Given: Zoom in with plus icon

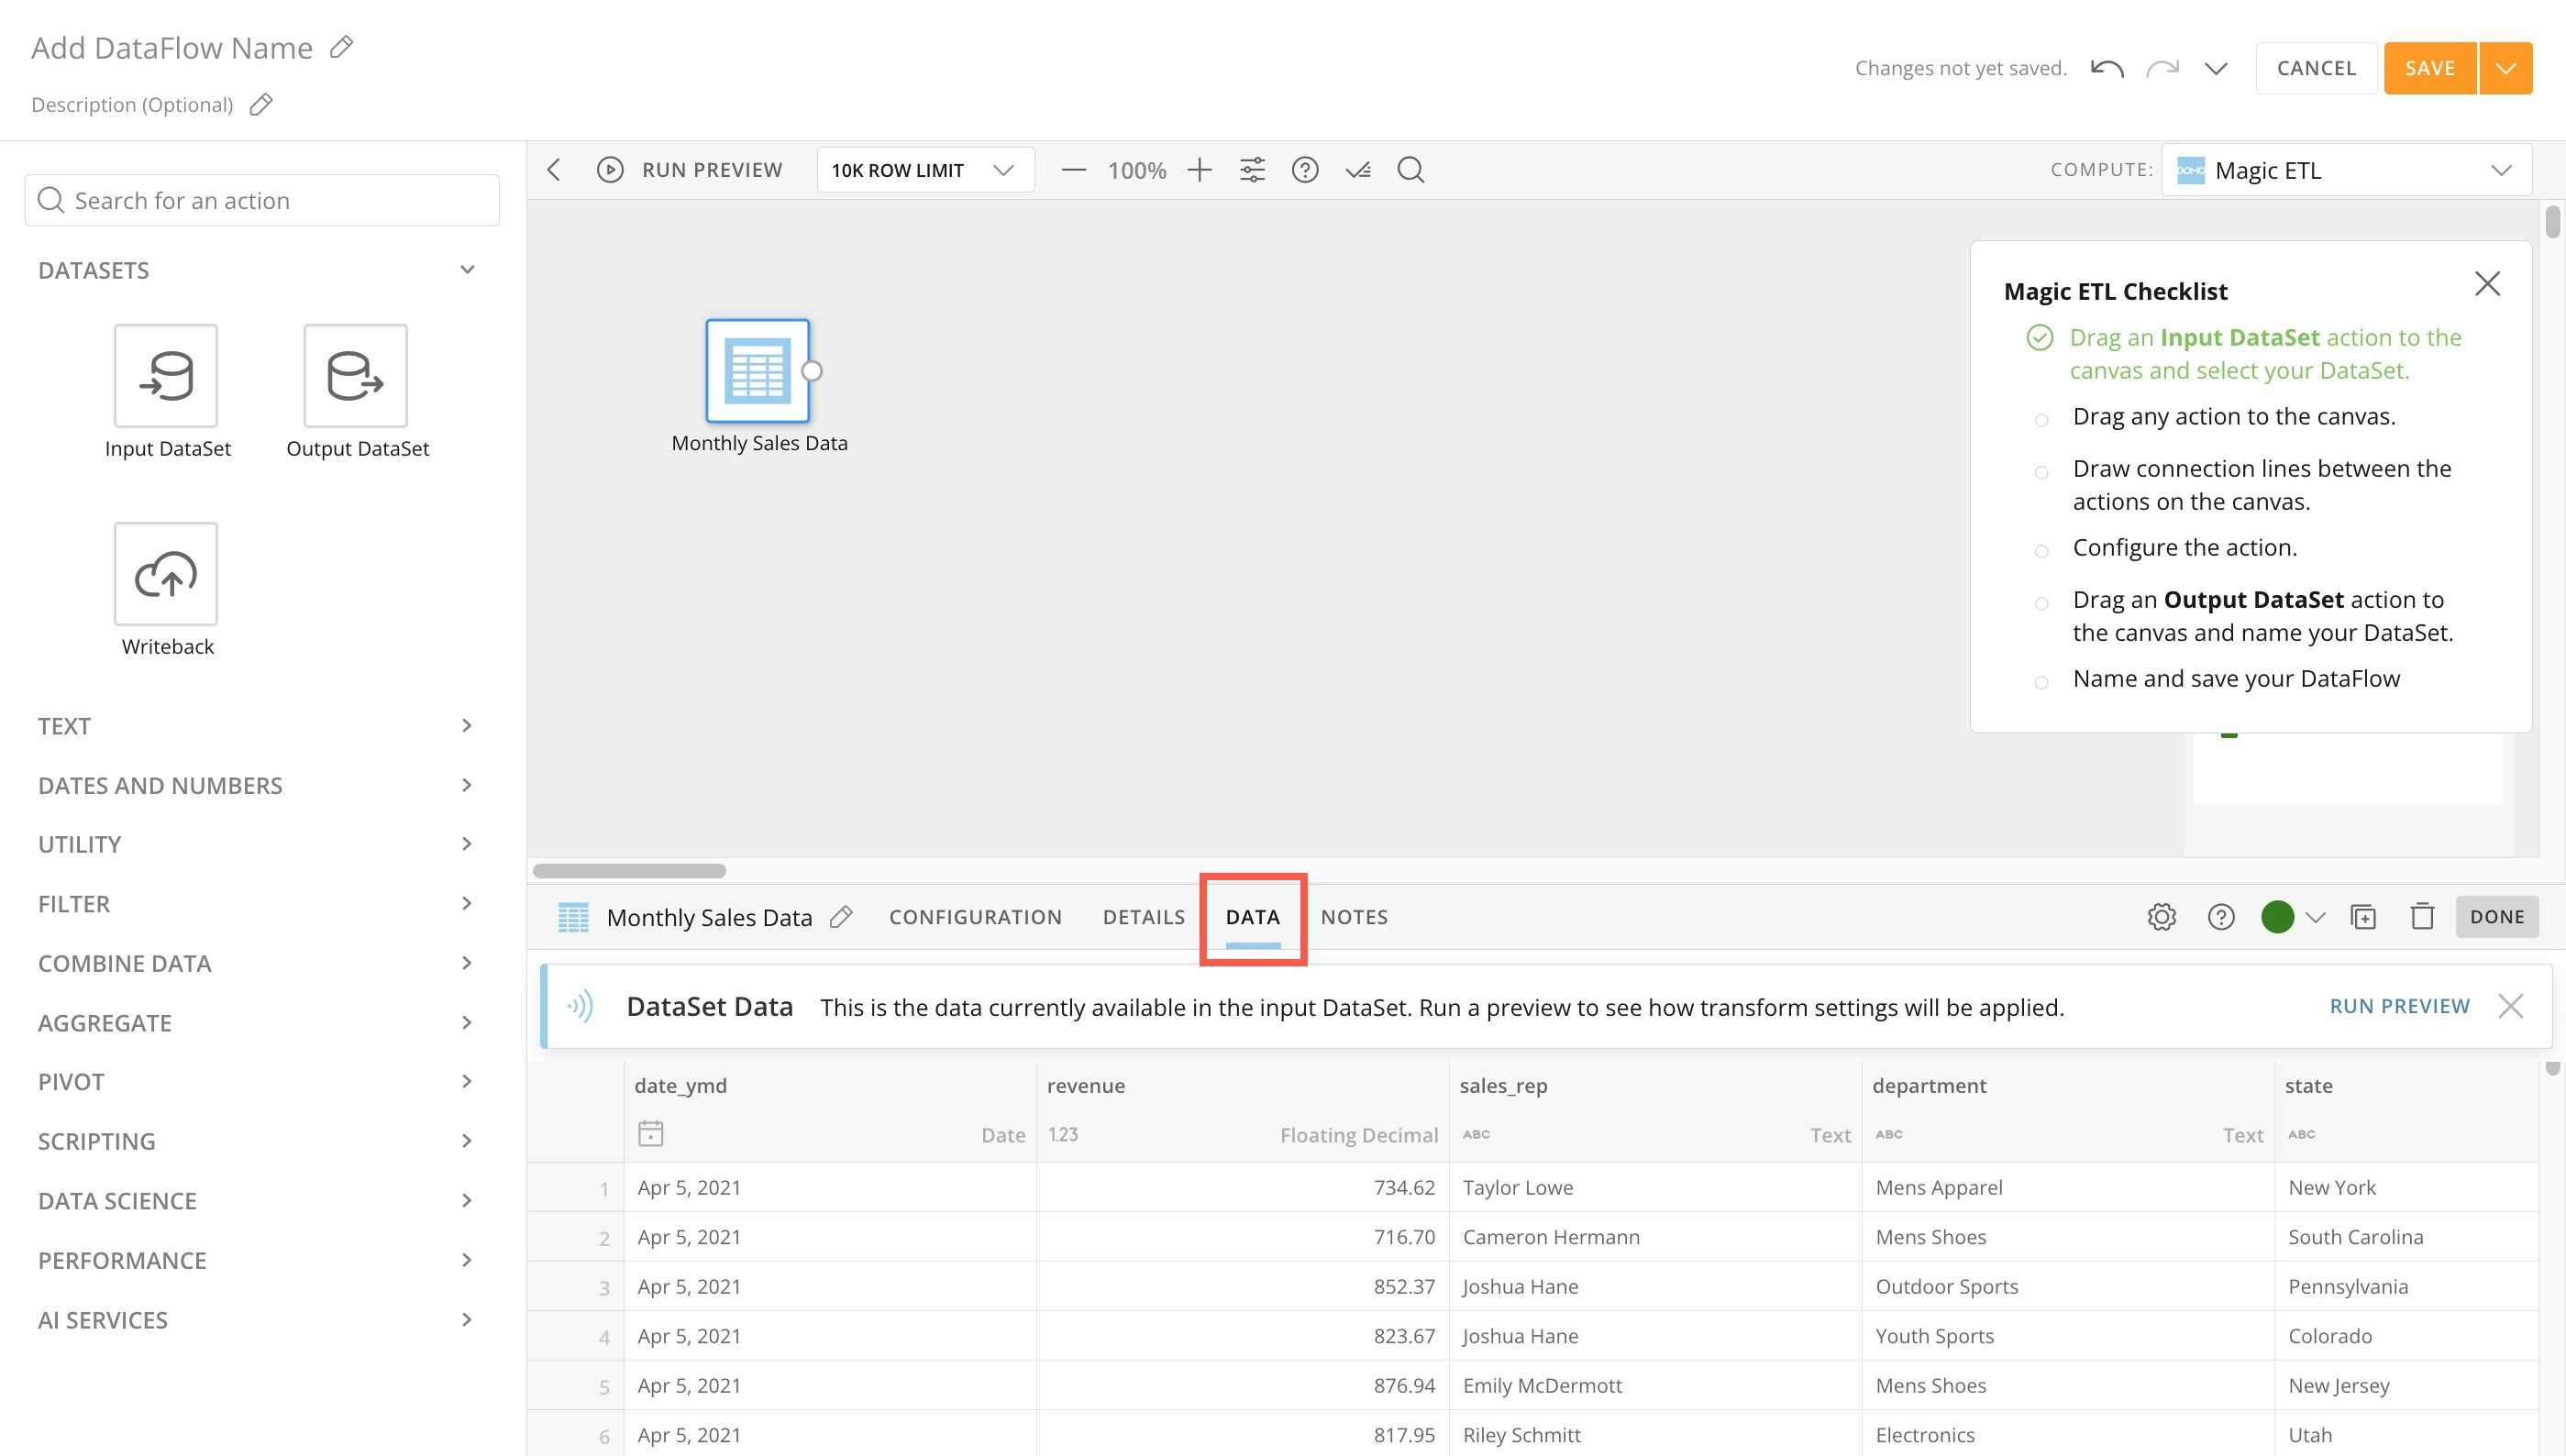Looking at the screenshot, I should coord(1199,170).
